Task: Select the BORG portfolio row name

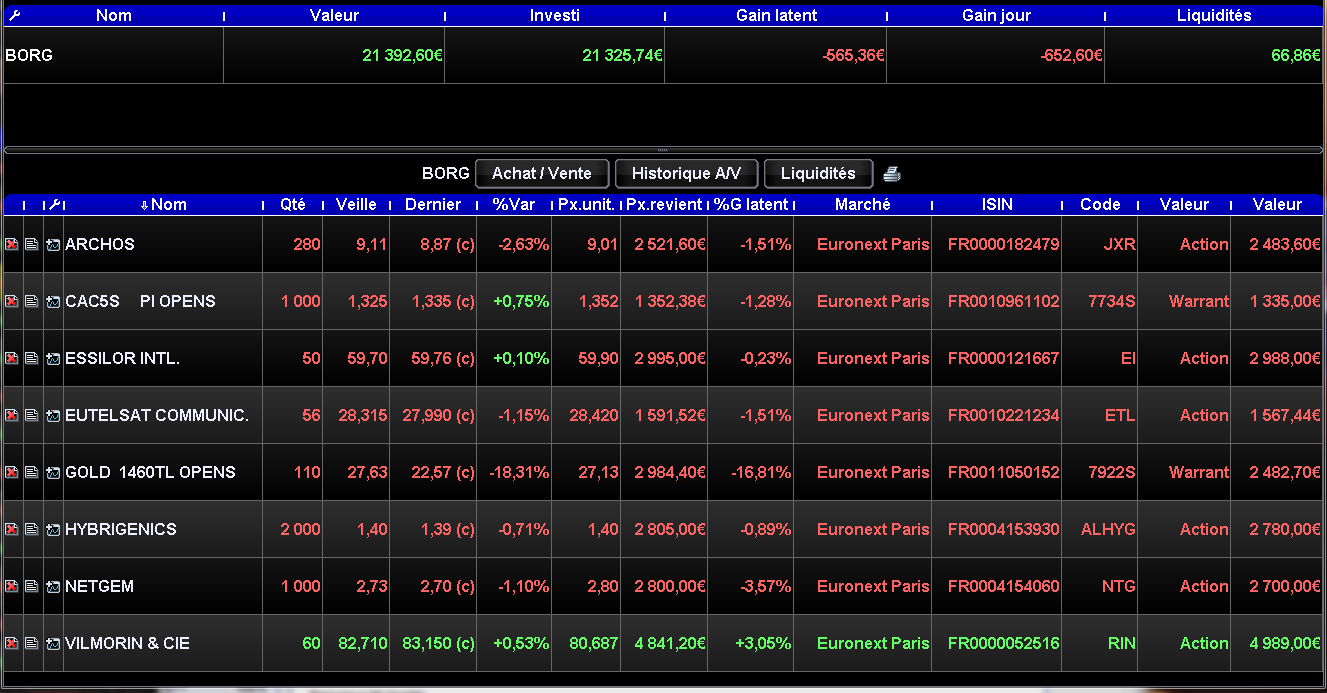Action: pos(29,55)
